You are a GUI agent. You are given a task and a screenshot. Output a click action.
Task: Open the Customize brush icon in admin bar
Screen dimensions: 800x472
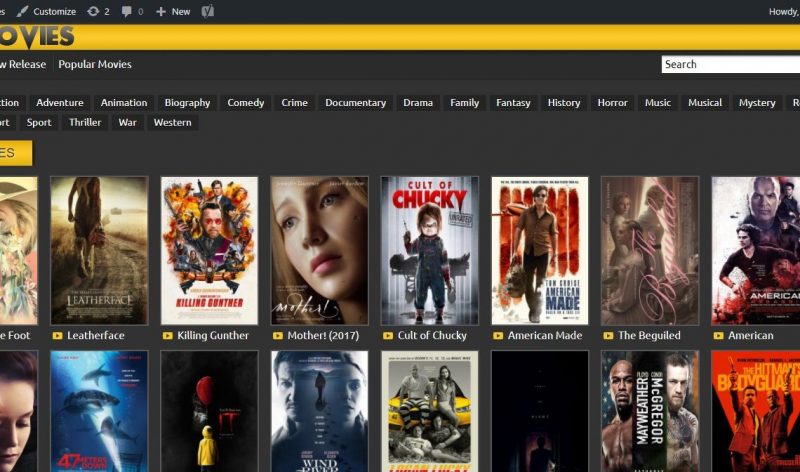22,11
